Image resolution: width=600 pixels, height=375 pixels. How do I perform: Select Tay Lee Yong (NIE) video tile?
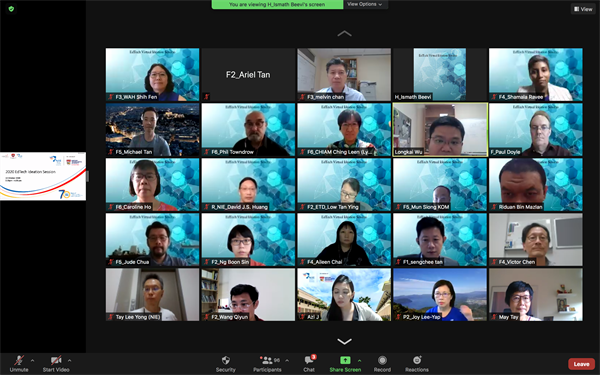[x=152, y=295]
